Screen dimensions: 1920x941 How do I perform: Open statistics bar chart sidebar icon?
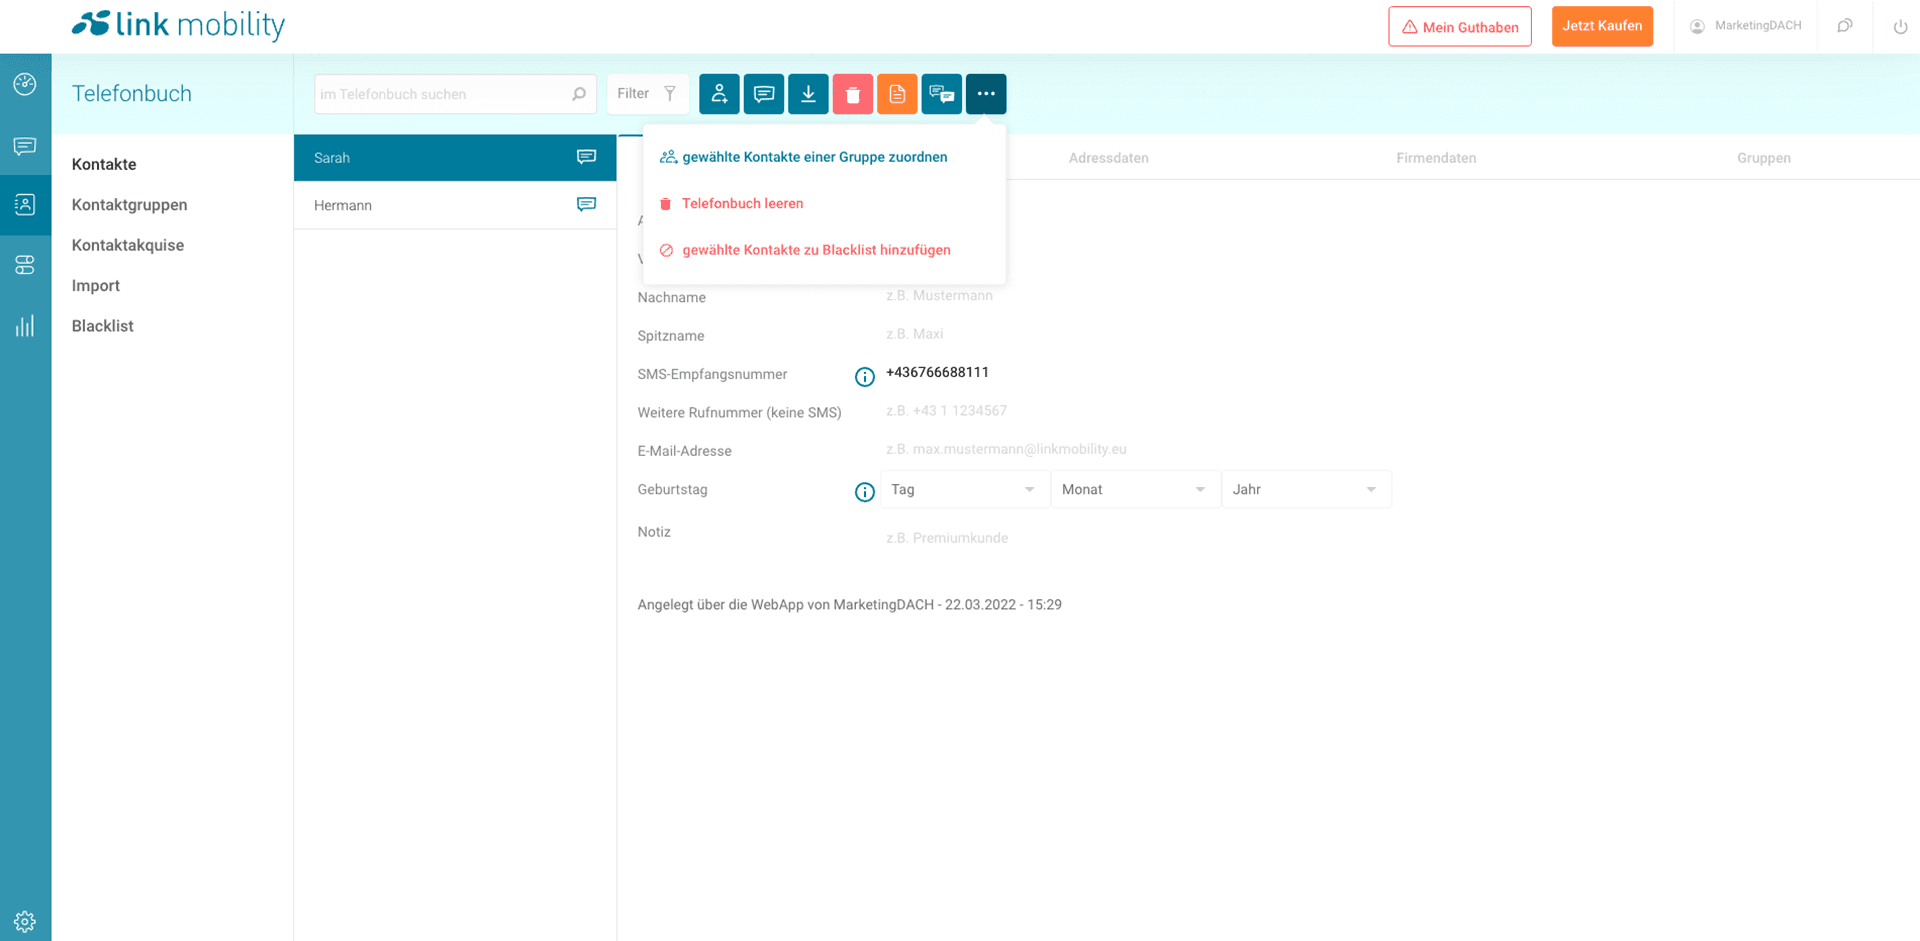25,326
